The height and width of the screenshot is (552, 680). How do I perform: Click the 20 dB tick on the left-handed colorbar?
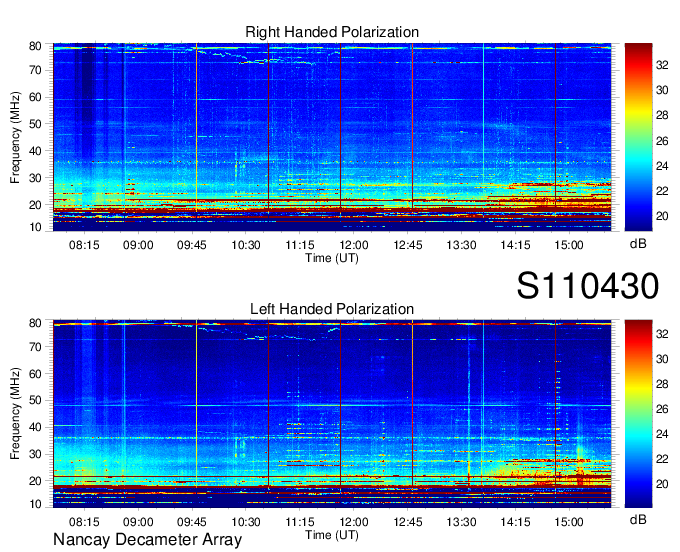pos(662,484)
